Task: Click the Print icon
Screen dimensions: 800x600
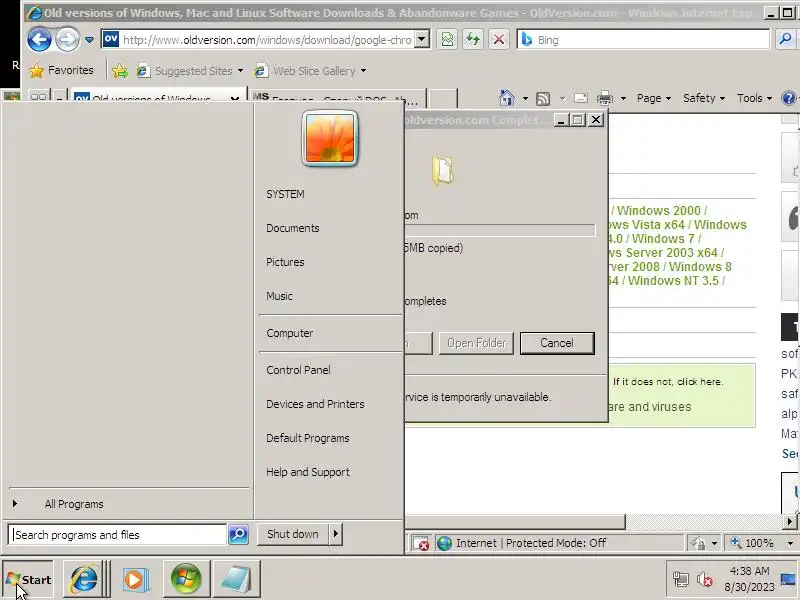Action: point(605,98)
